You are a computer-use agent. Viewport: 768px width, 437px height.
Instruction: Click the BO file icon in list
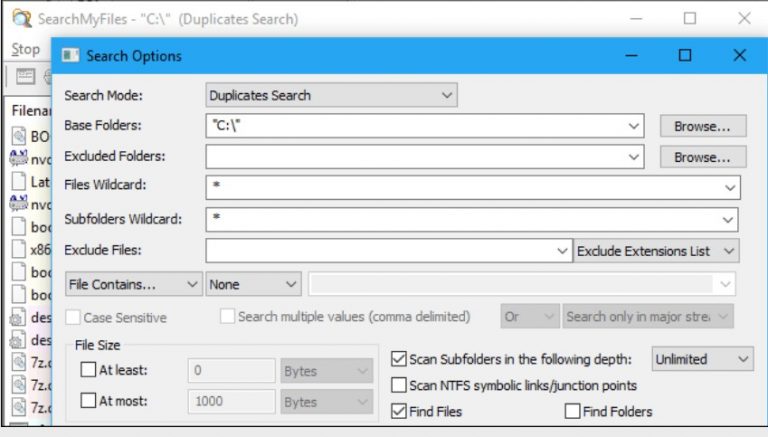pyautogui.click(x=19, y=136)
